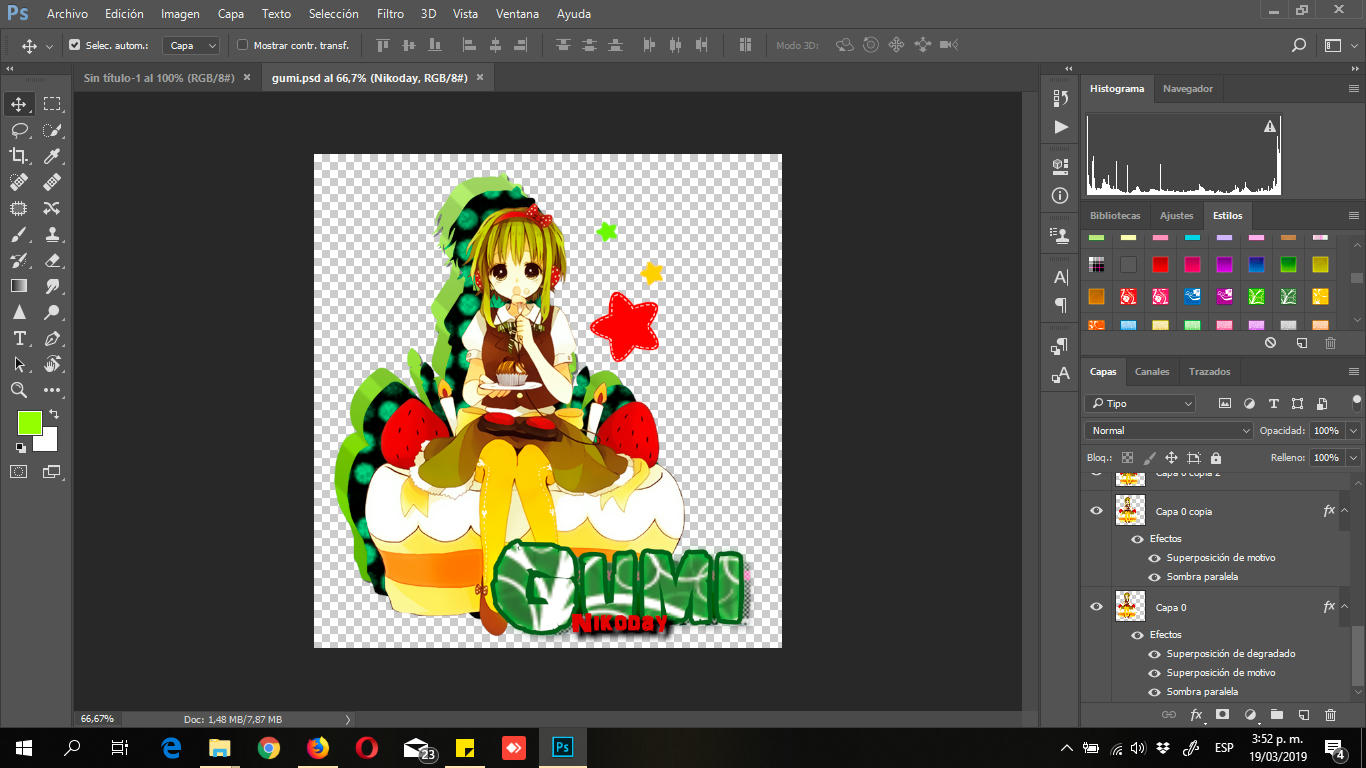The height and width of the screenshot is (768, 1366).
Task: Switch to the Canales tab
Action: [x=1152, y=372]
